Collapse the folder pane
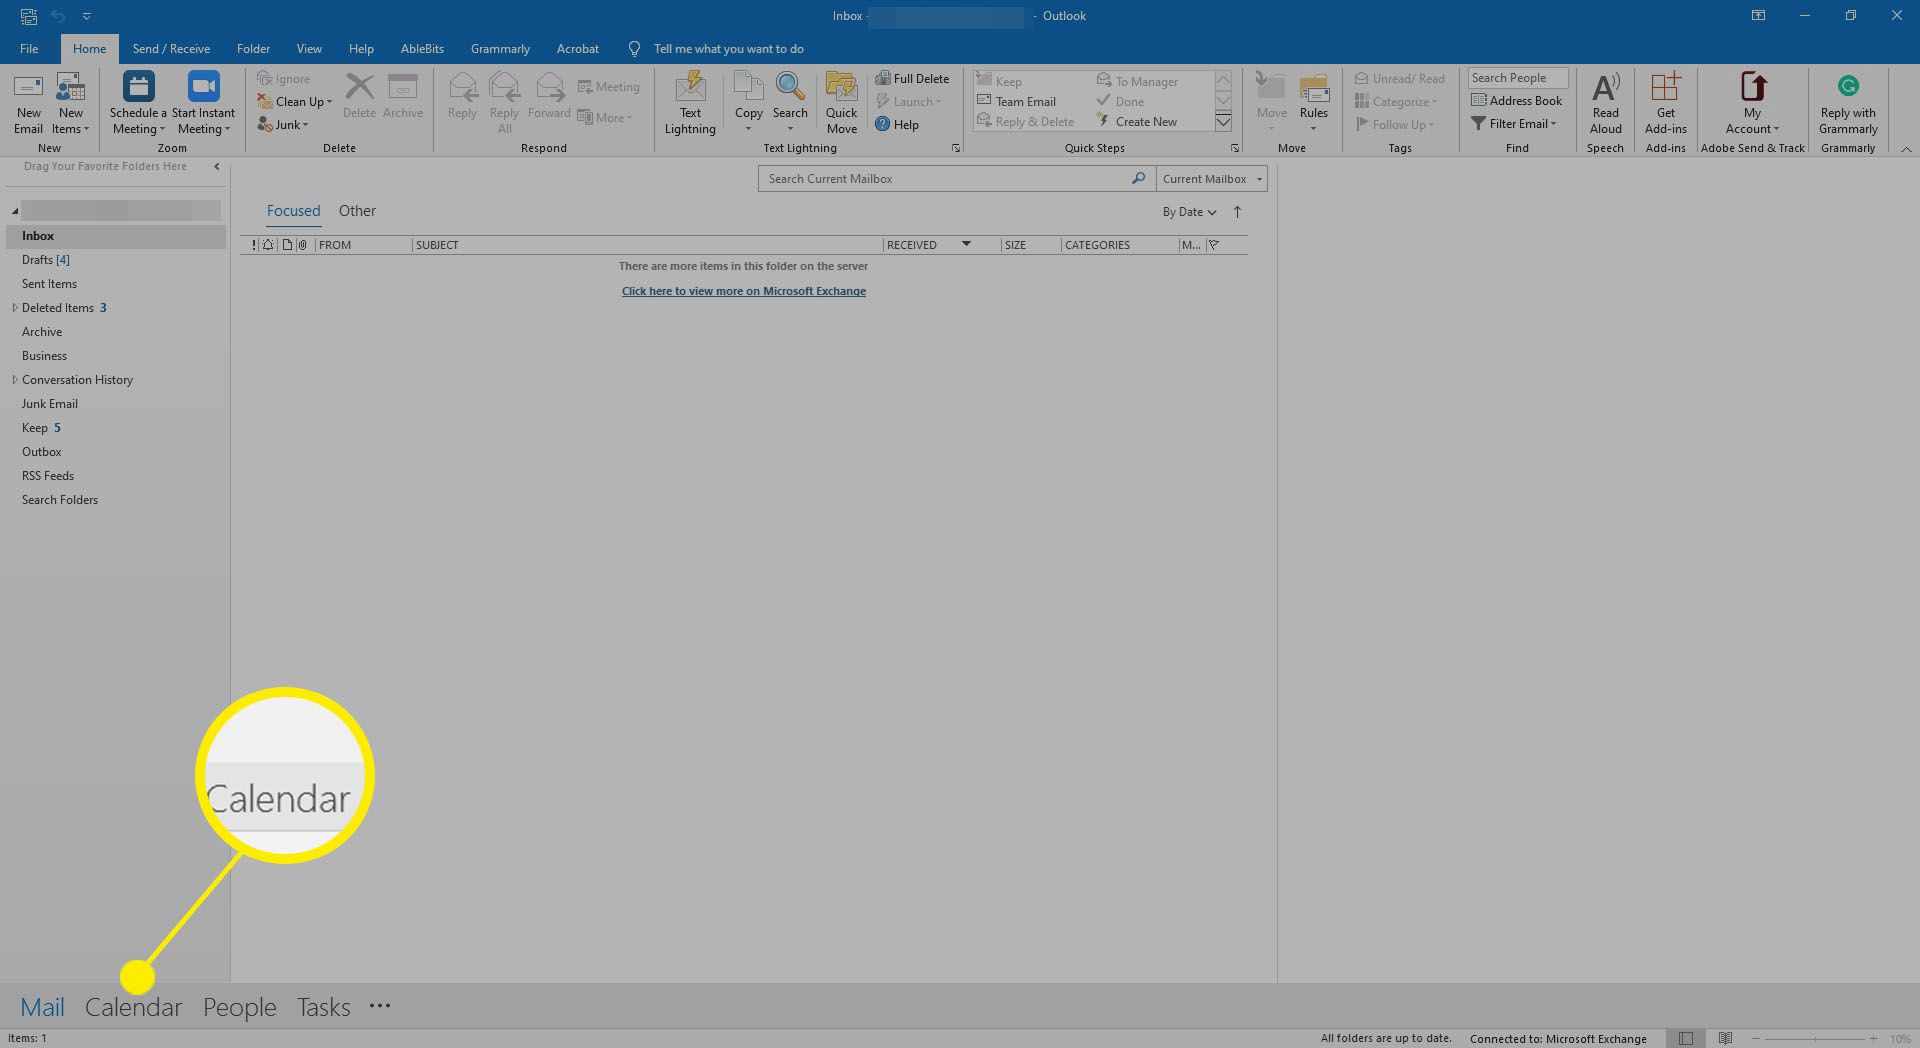This screenshot has height=1048, width=1920. point(217,166)
